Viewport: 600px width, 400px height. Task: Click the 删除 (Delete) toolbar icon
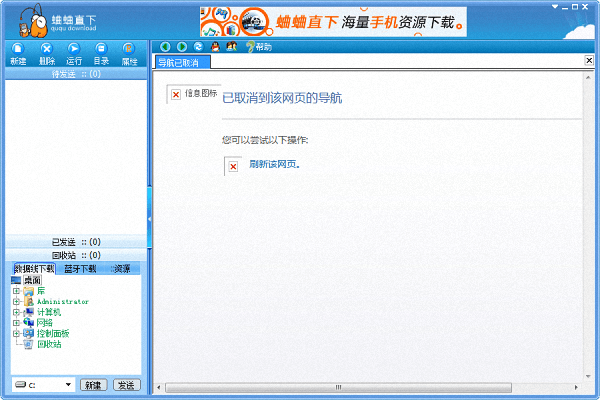(47, 54)
